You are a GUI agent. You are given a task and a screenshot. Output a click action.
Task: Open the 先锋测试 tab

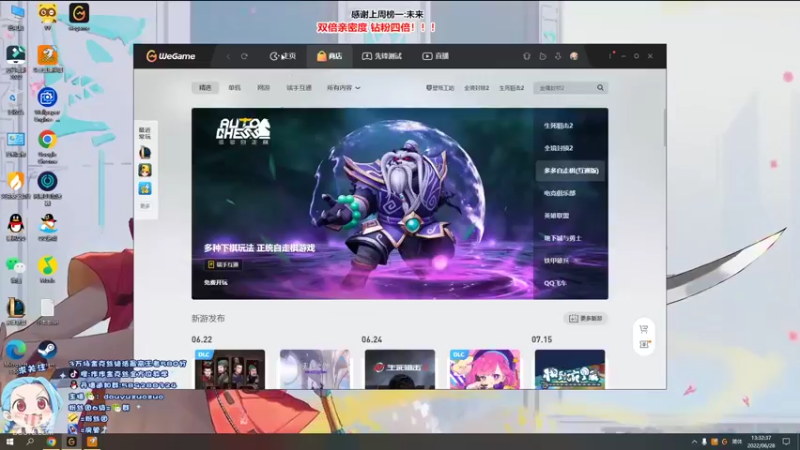[382, 56]
